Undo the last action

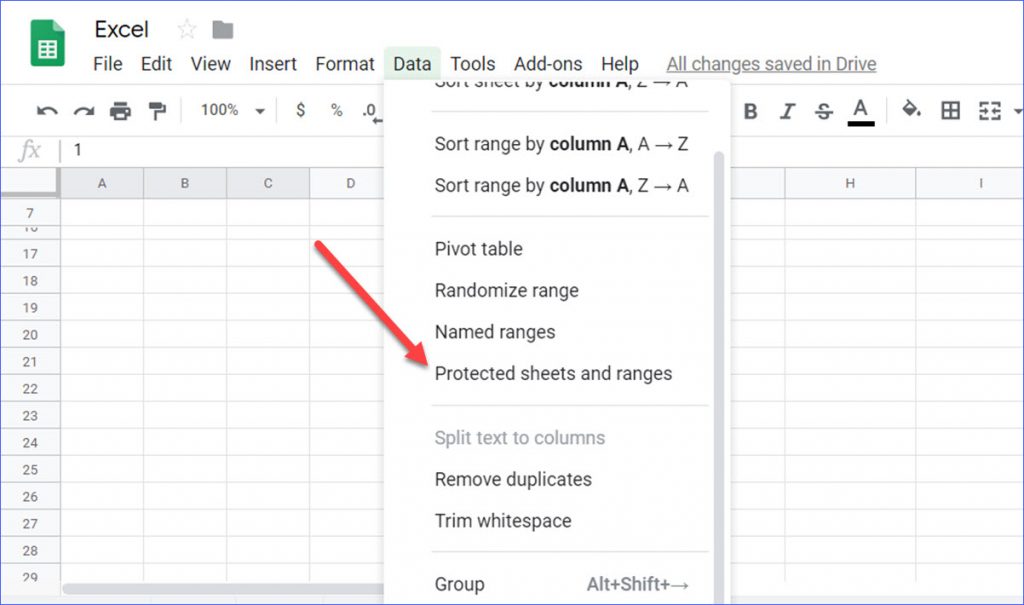(x=46, y=110)
